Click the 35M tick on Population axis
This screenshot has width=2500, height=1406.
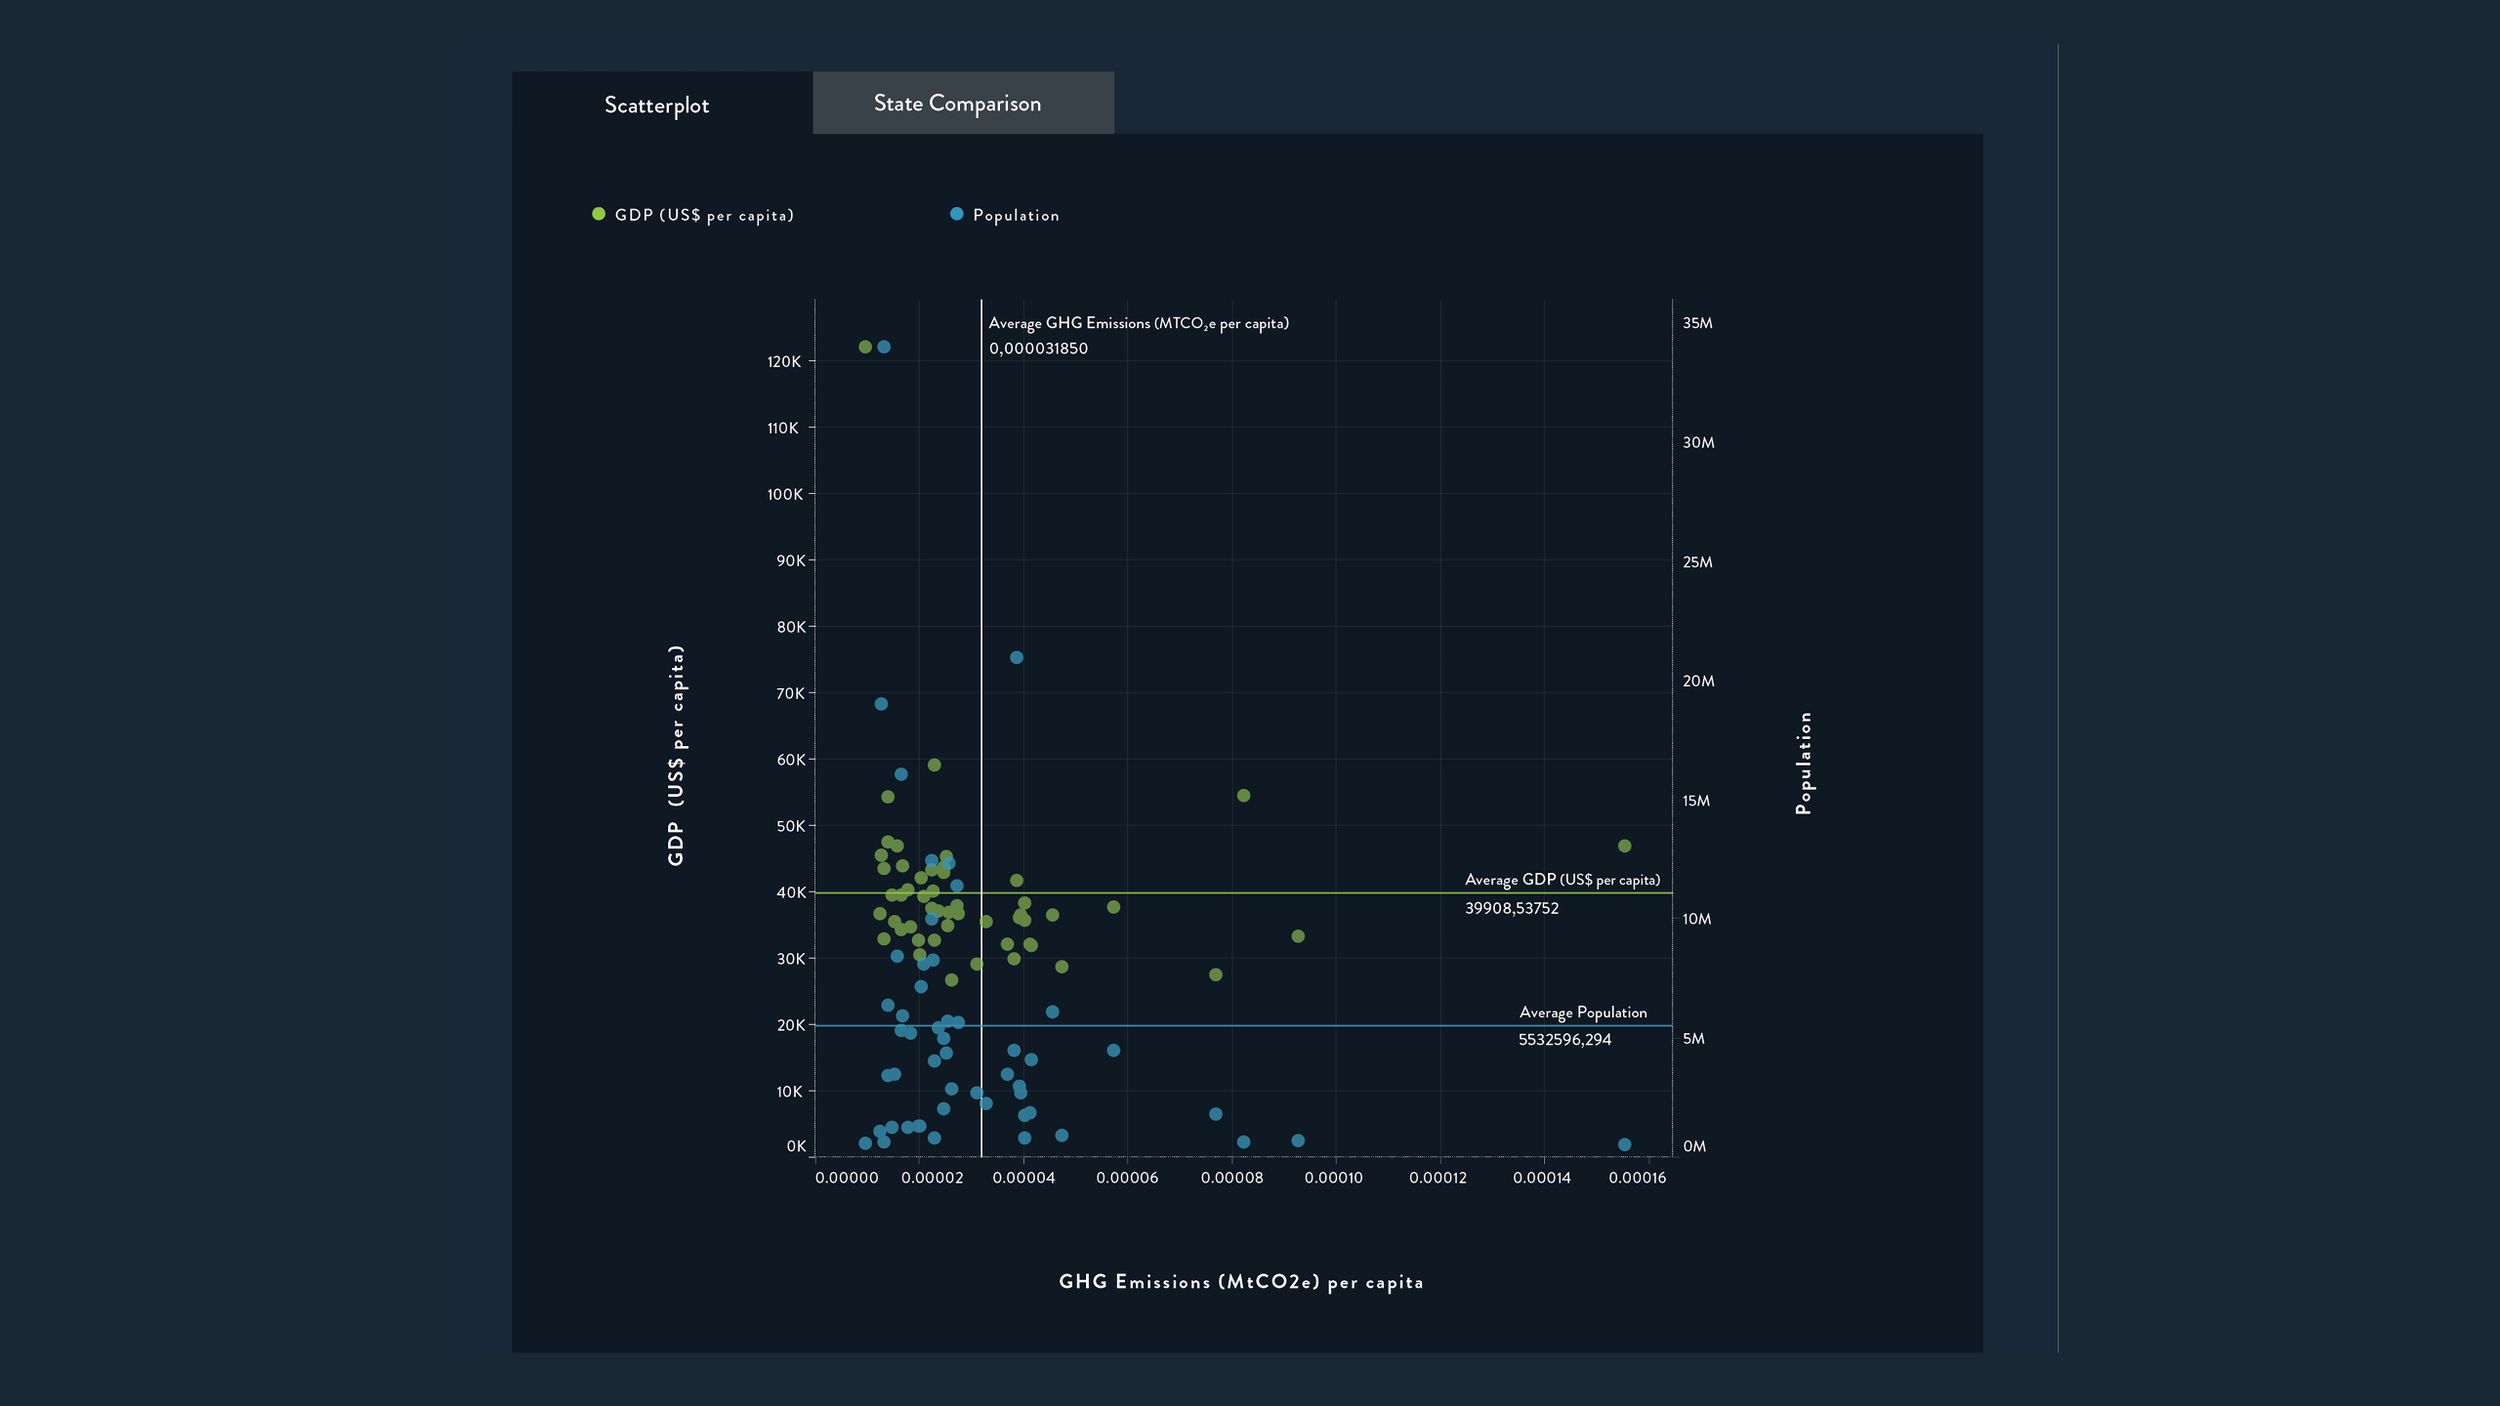[x=1697, y=323]
